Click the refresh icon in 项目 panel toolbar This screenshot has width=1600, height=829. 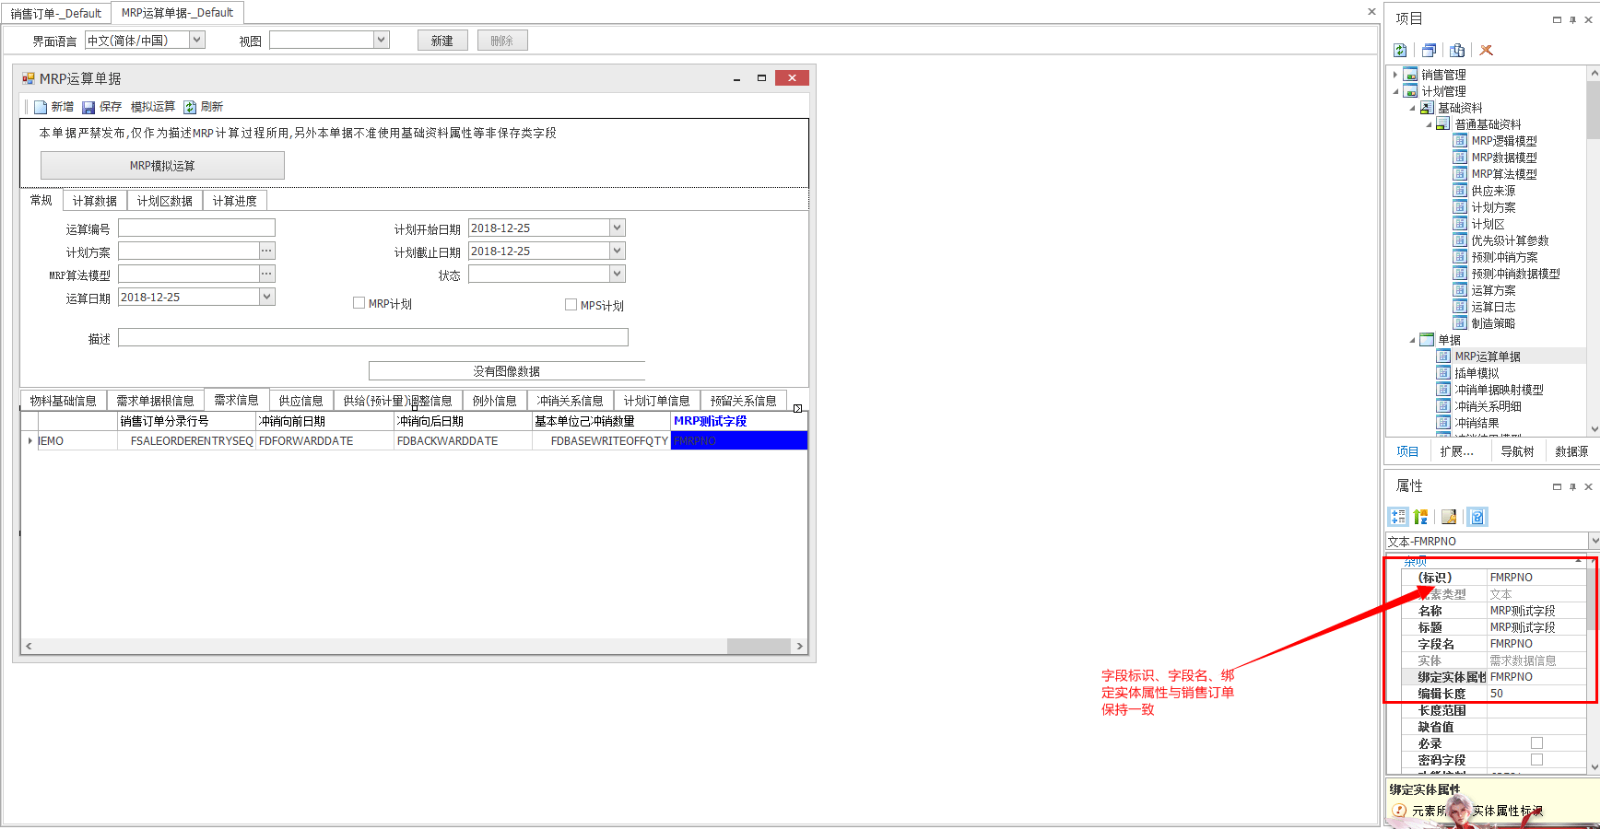click(x=1400, y=50)
